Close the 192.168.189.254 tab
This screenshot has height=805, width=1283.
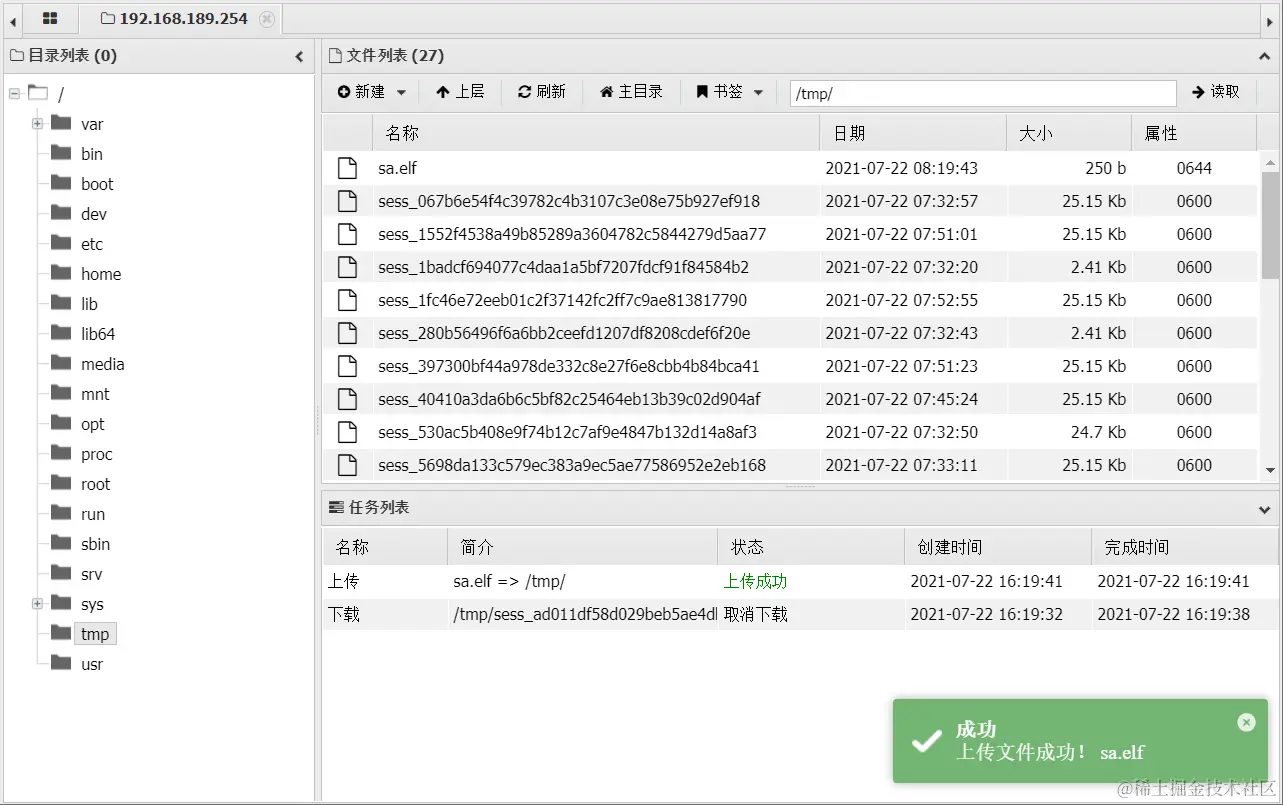(x=266, y=19)
